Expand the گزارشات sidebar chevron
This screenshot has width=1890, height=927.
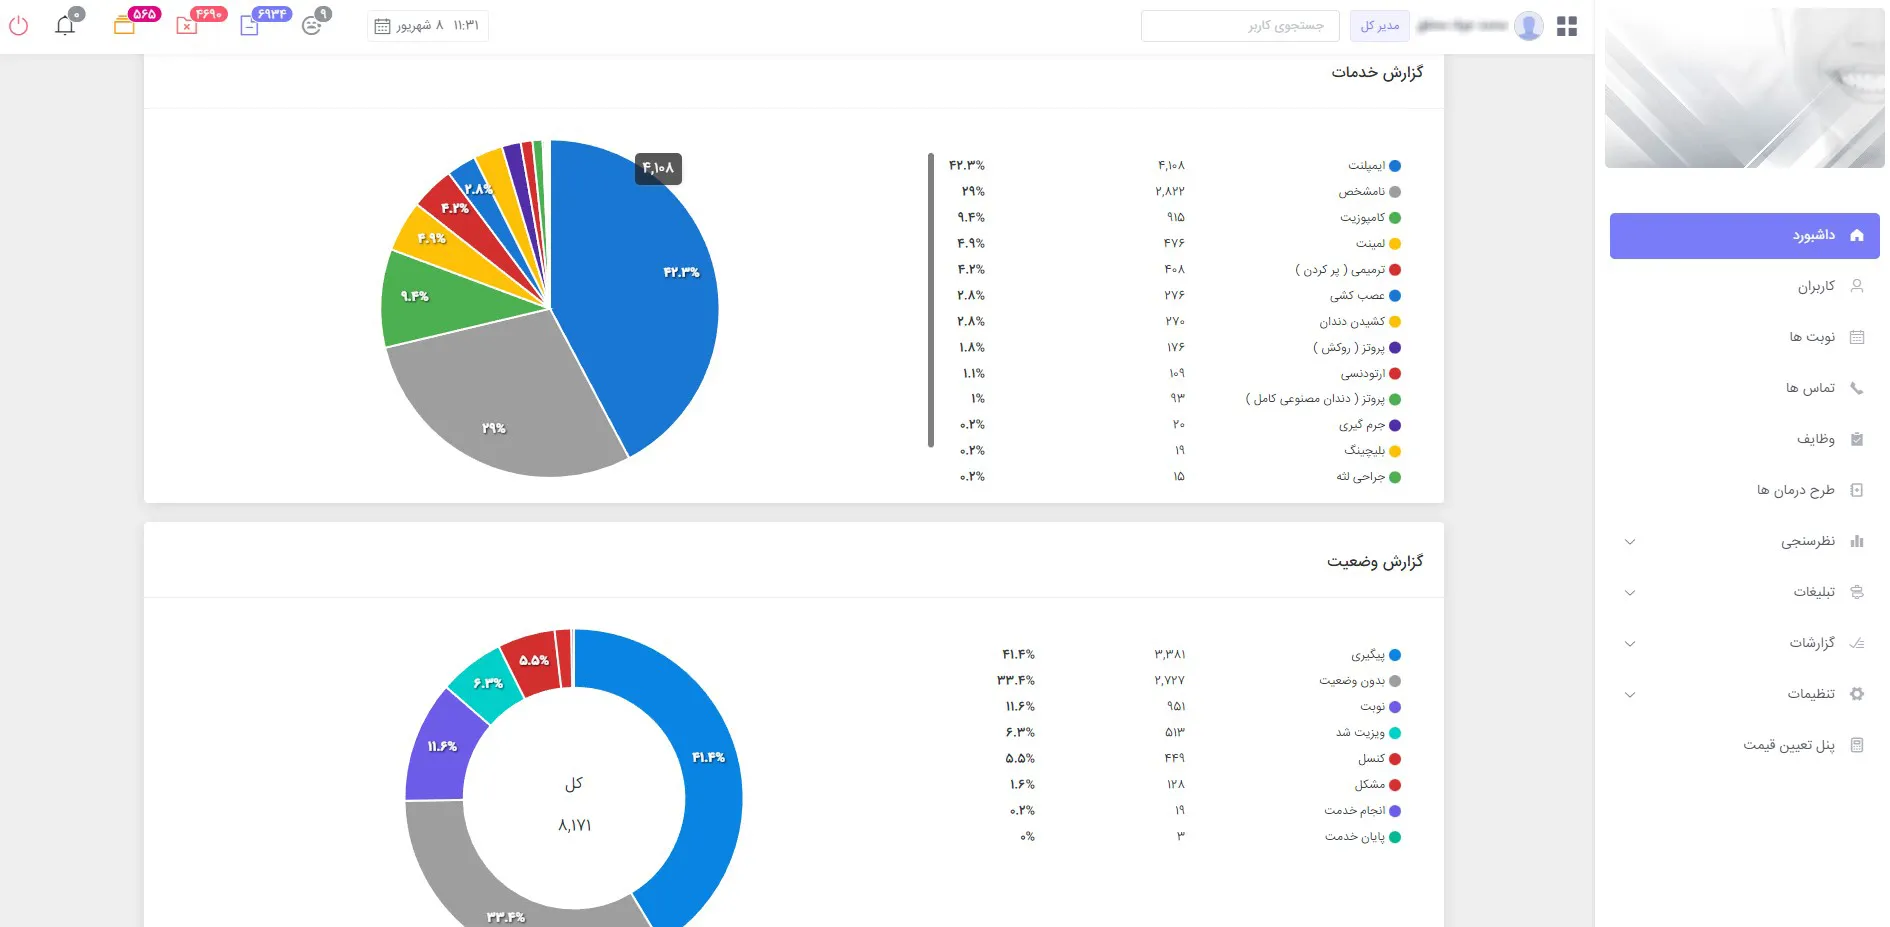(x=1630, y=644)
